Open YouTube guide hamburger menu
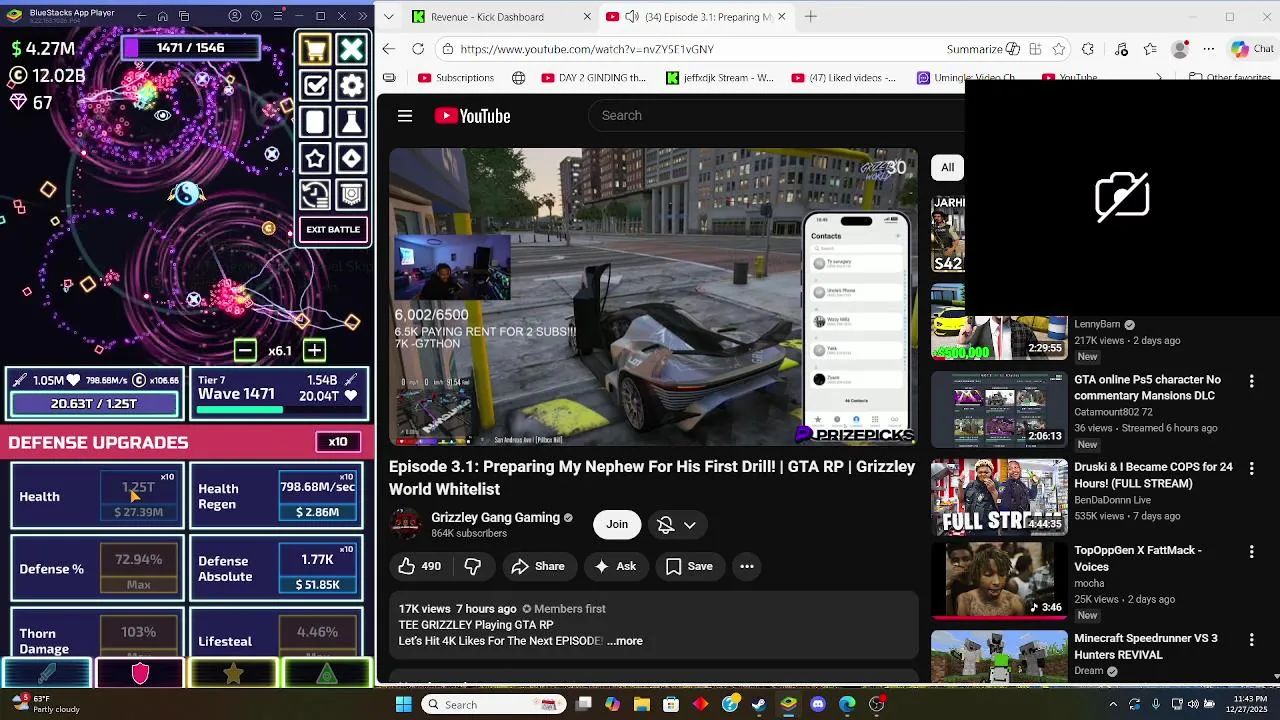1280x720 pixels. (x=405, y=116)
